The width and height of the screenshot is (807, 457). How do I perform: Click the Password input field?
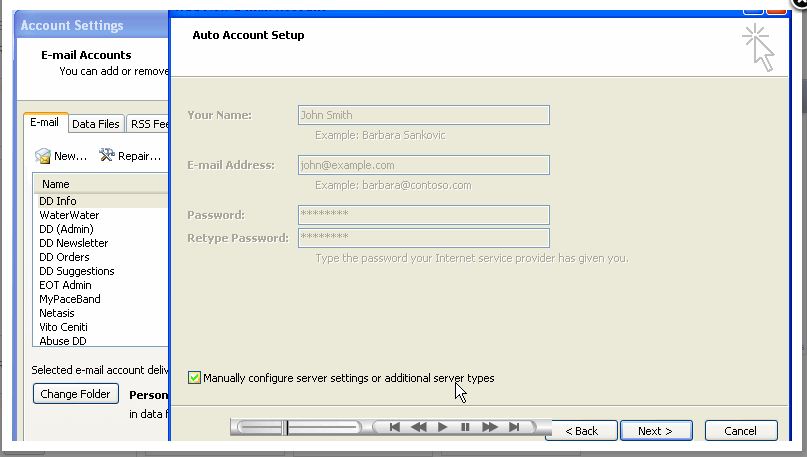pos(424,215)
